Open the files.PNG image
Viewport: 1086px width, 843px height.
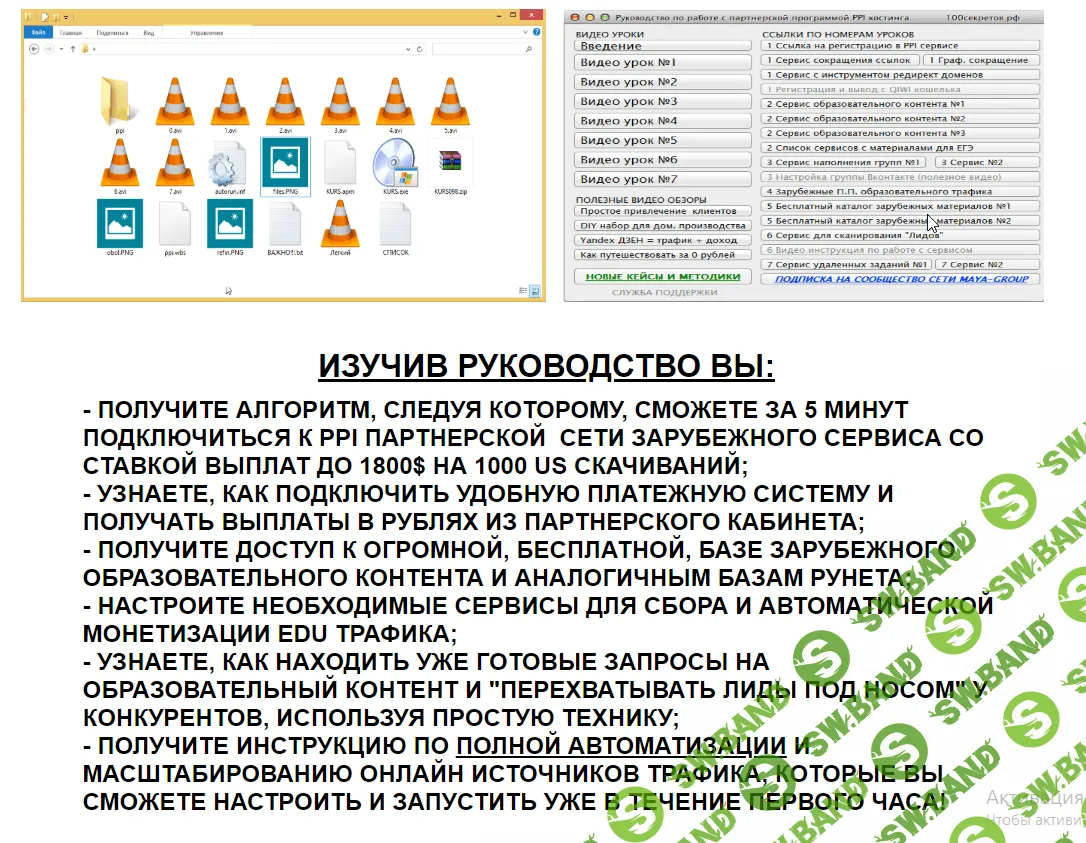point(287,165)
